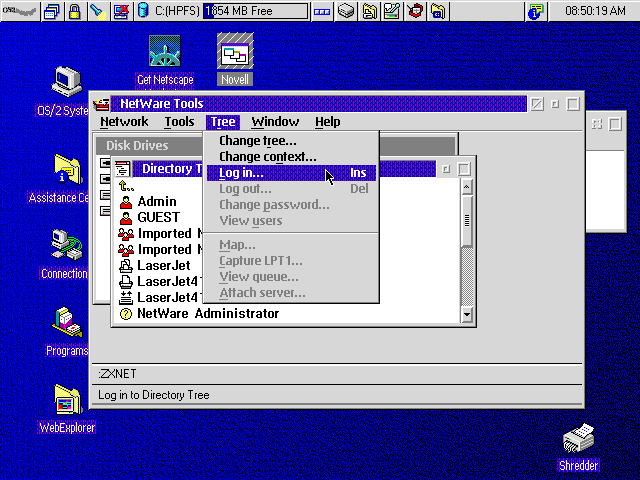Click the NetWare Tools hide button with diagonal line
Screen dimensions: 640x480
pyautogui.click(x=537, y=104)
